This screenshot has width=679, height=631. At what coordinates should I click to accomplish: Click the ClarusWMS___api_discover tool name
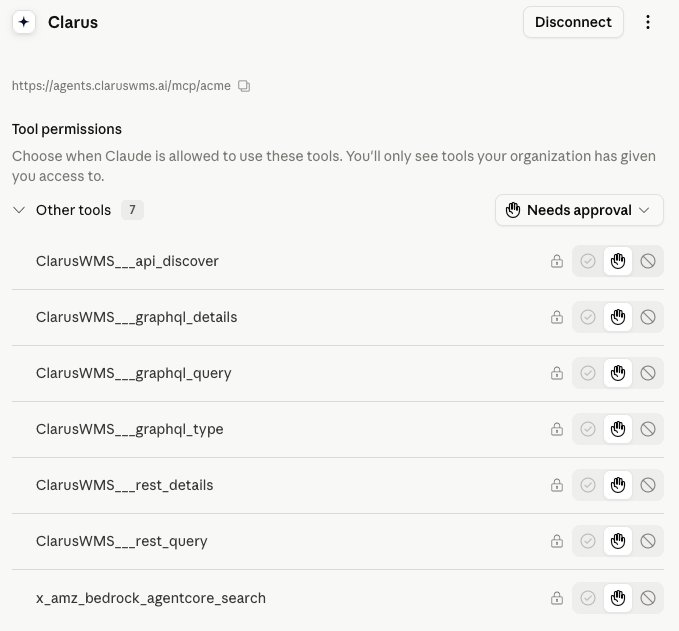127,261
